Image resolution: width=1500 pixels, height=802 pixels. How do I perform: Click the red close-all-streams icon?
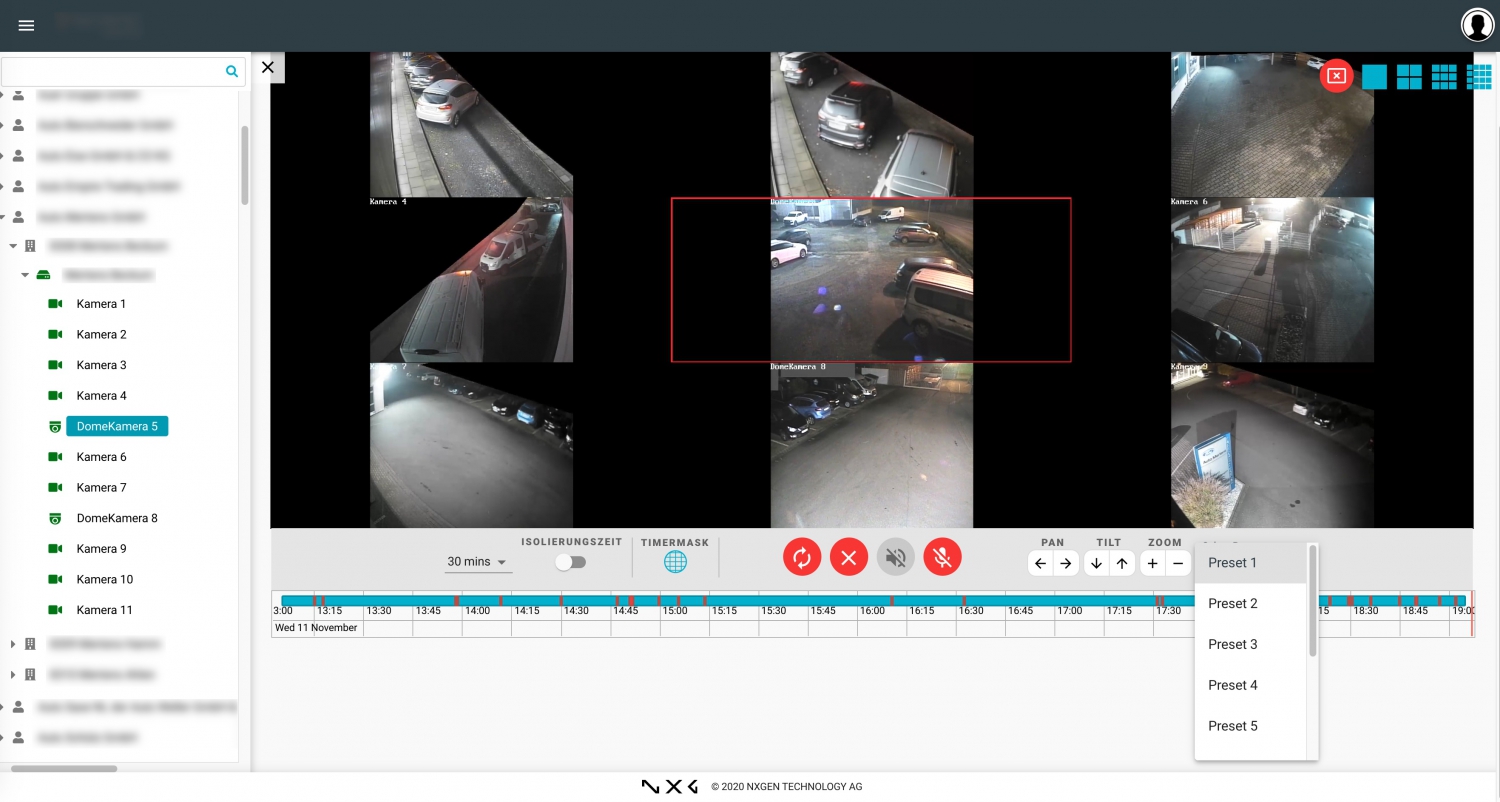pyautogui.click(x=1336, y=76)
